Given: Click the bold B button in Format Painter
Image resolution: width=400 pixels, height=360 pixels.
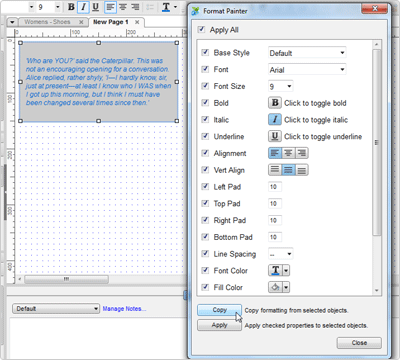Looking at the screenshot, I should click(x=275, y=103).
